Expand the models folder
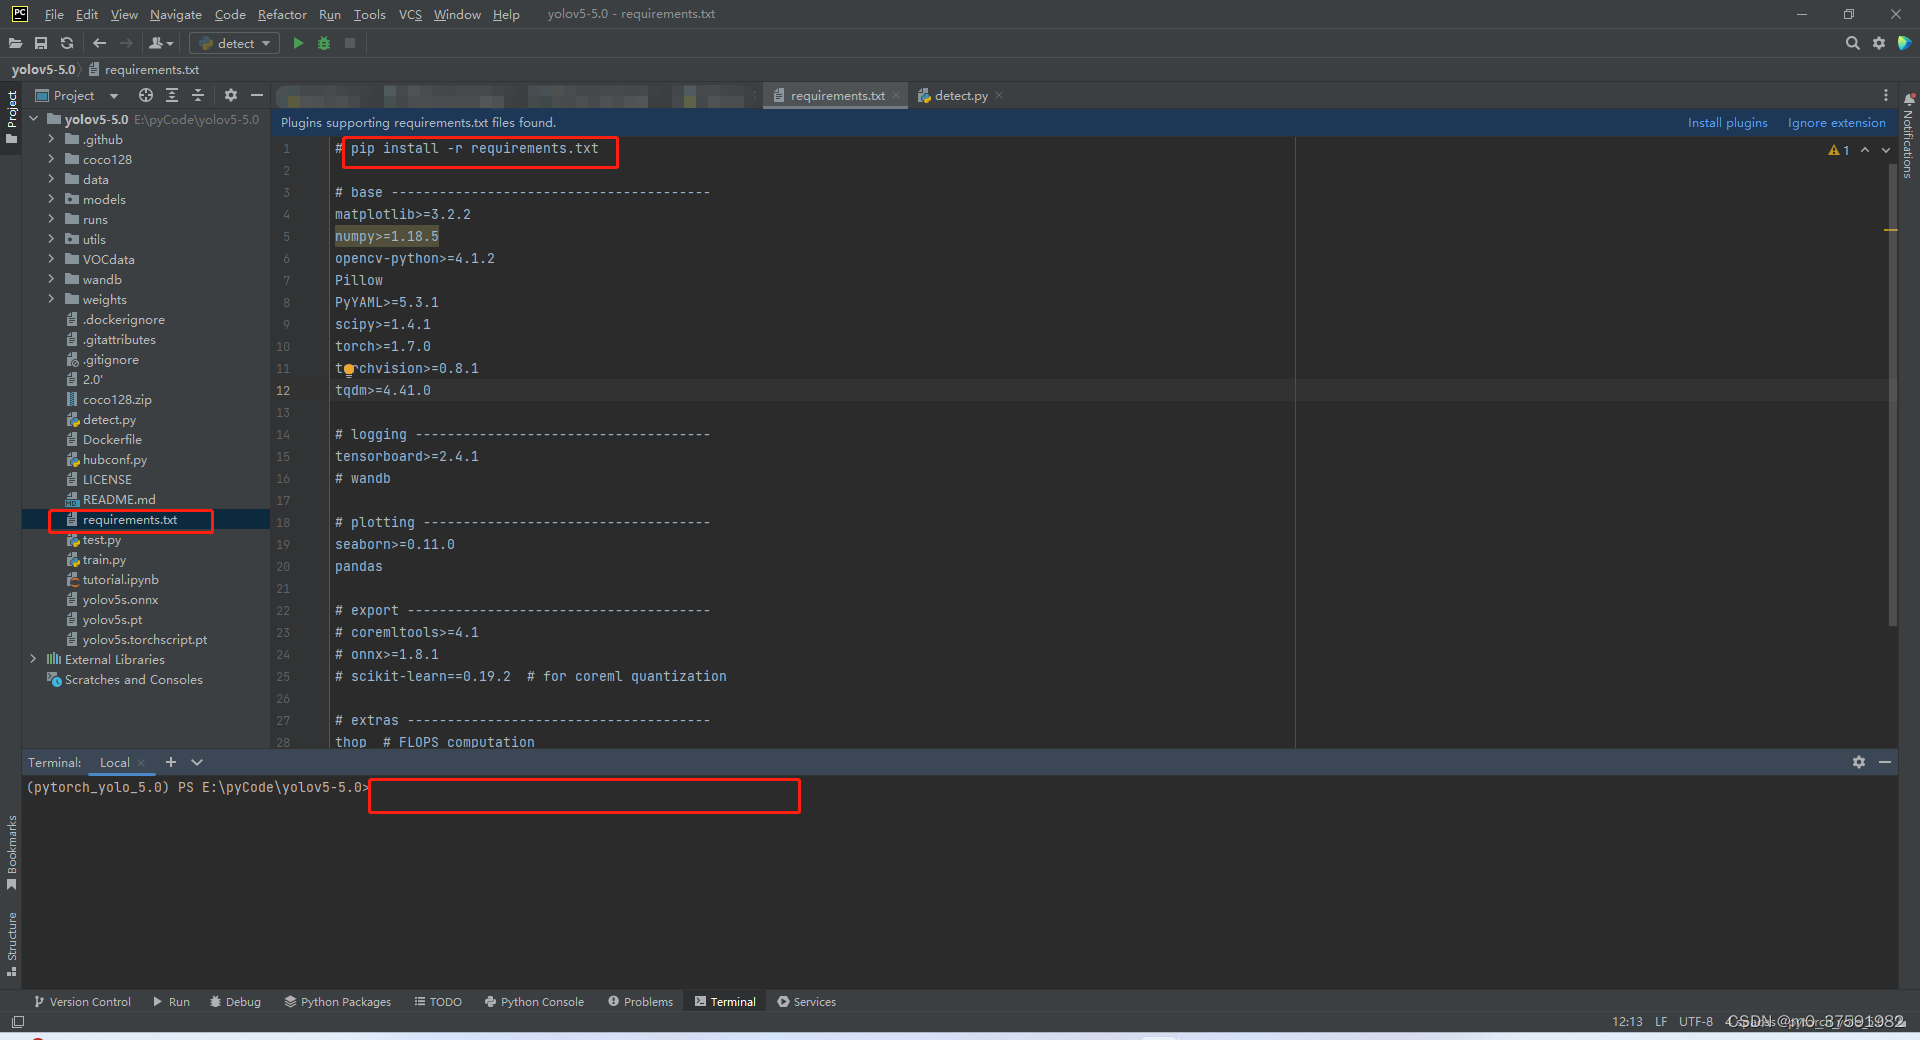This screenshot has width=1920, height=1040. 51,199
